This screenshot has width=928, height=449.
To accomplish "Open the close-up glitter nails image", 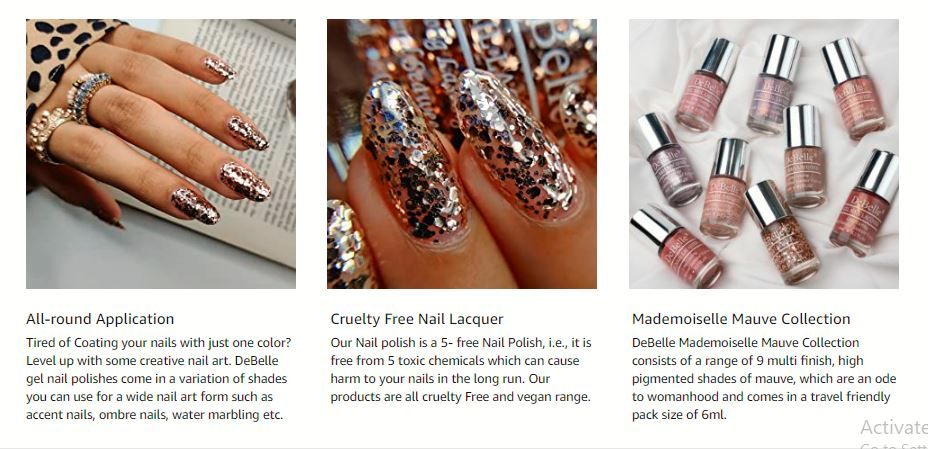I will [462, 154].
